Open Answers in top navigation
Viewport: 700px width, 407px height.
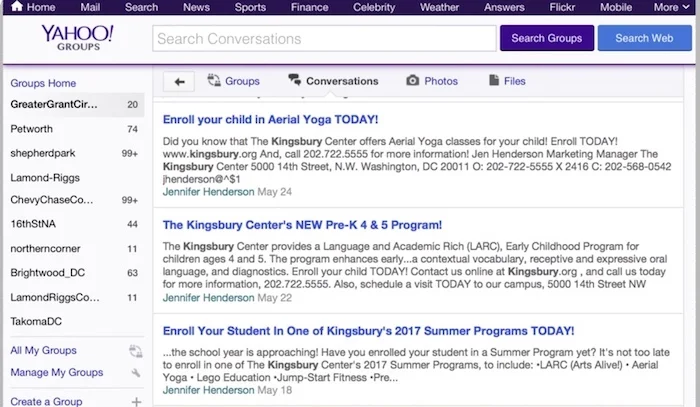[x=504, y=7]
